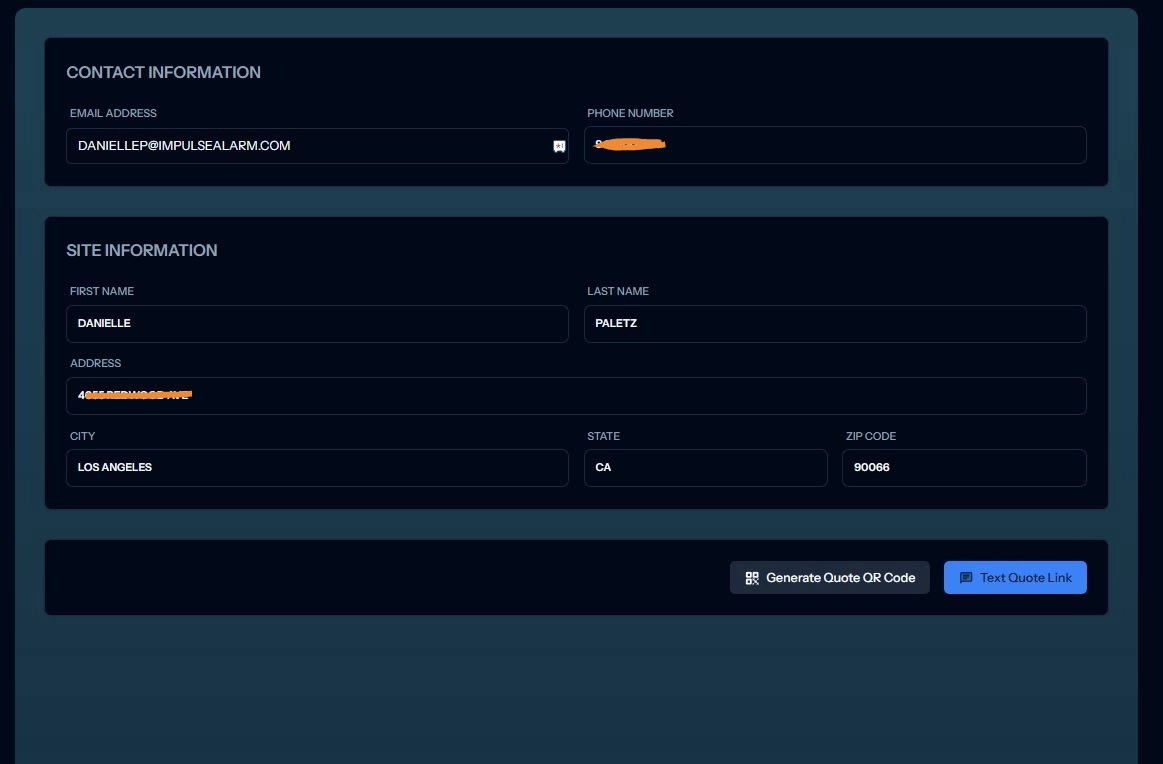The width and height of the screenshot is (1163, 764).
Task: Click the Text Quote Link button
Action: coord(1015,577)
